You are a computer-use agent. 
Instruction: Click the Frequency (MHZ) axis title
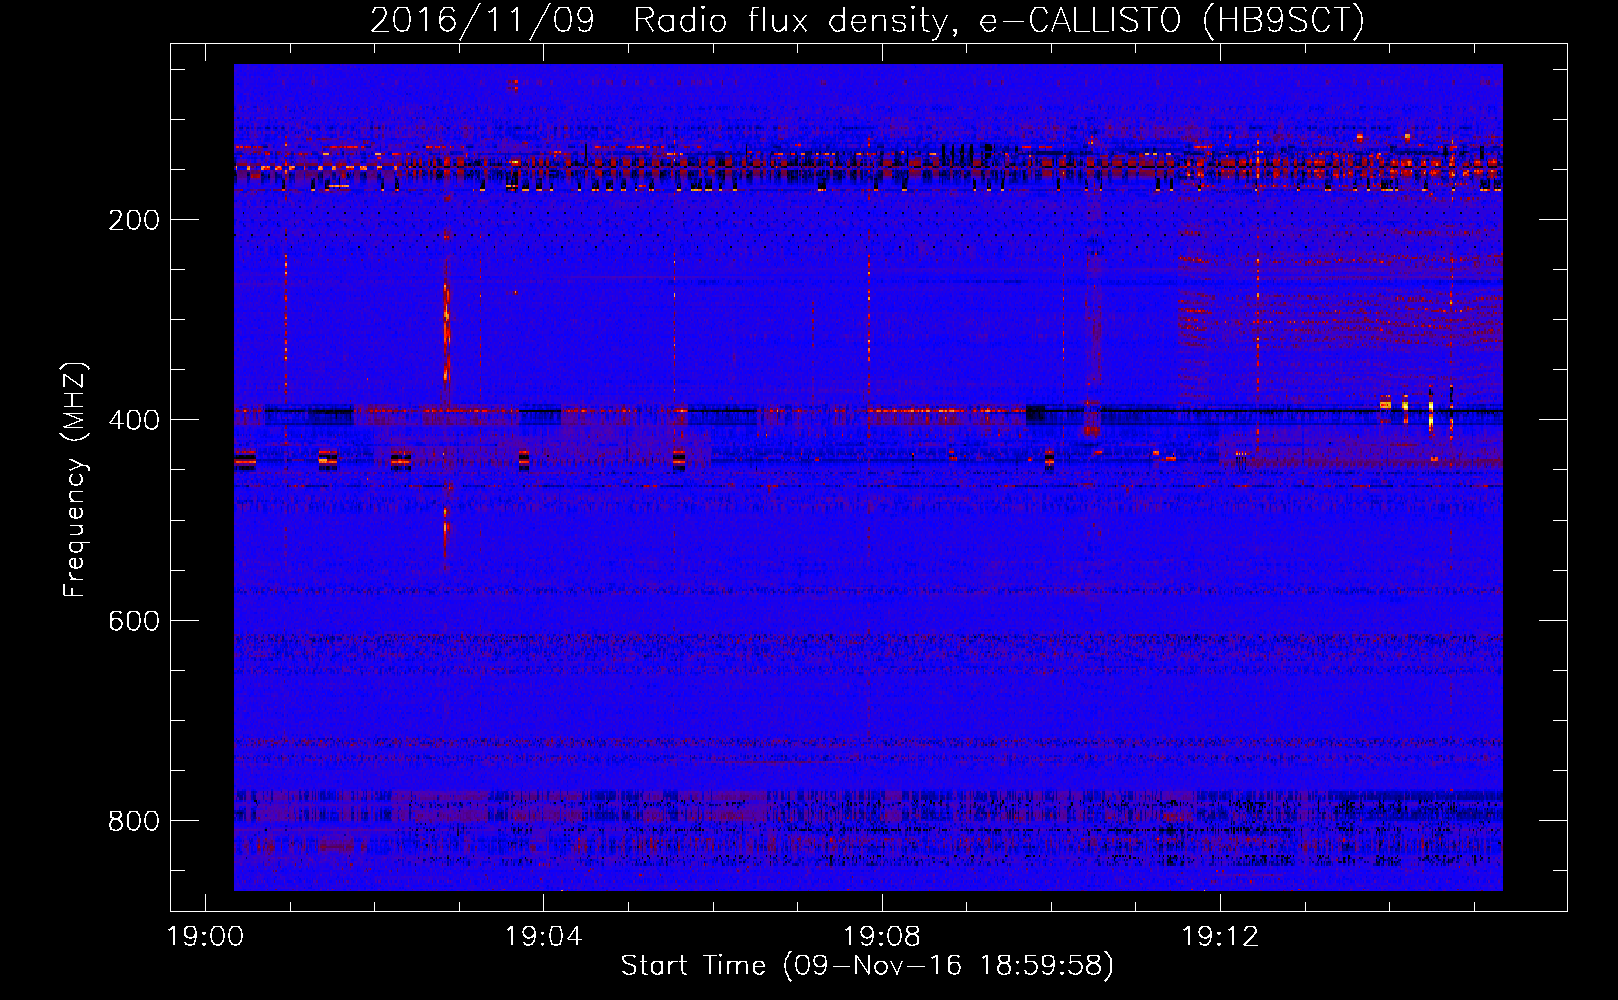pyautogui.click(x=75, y=479)
